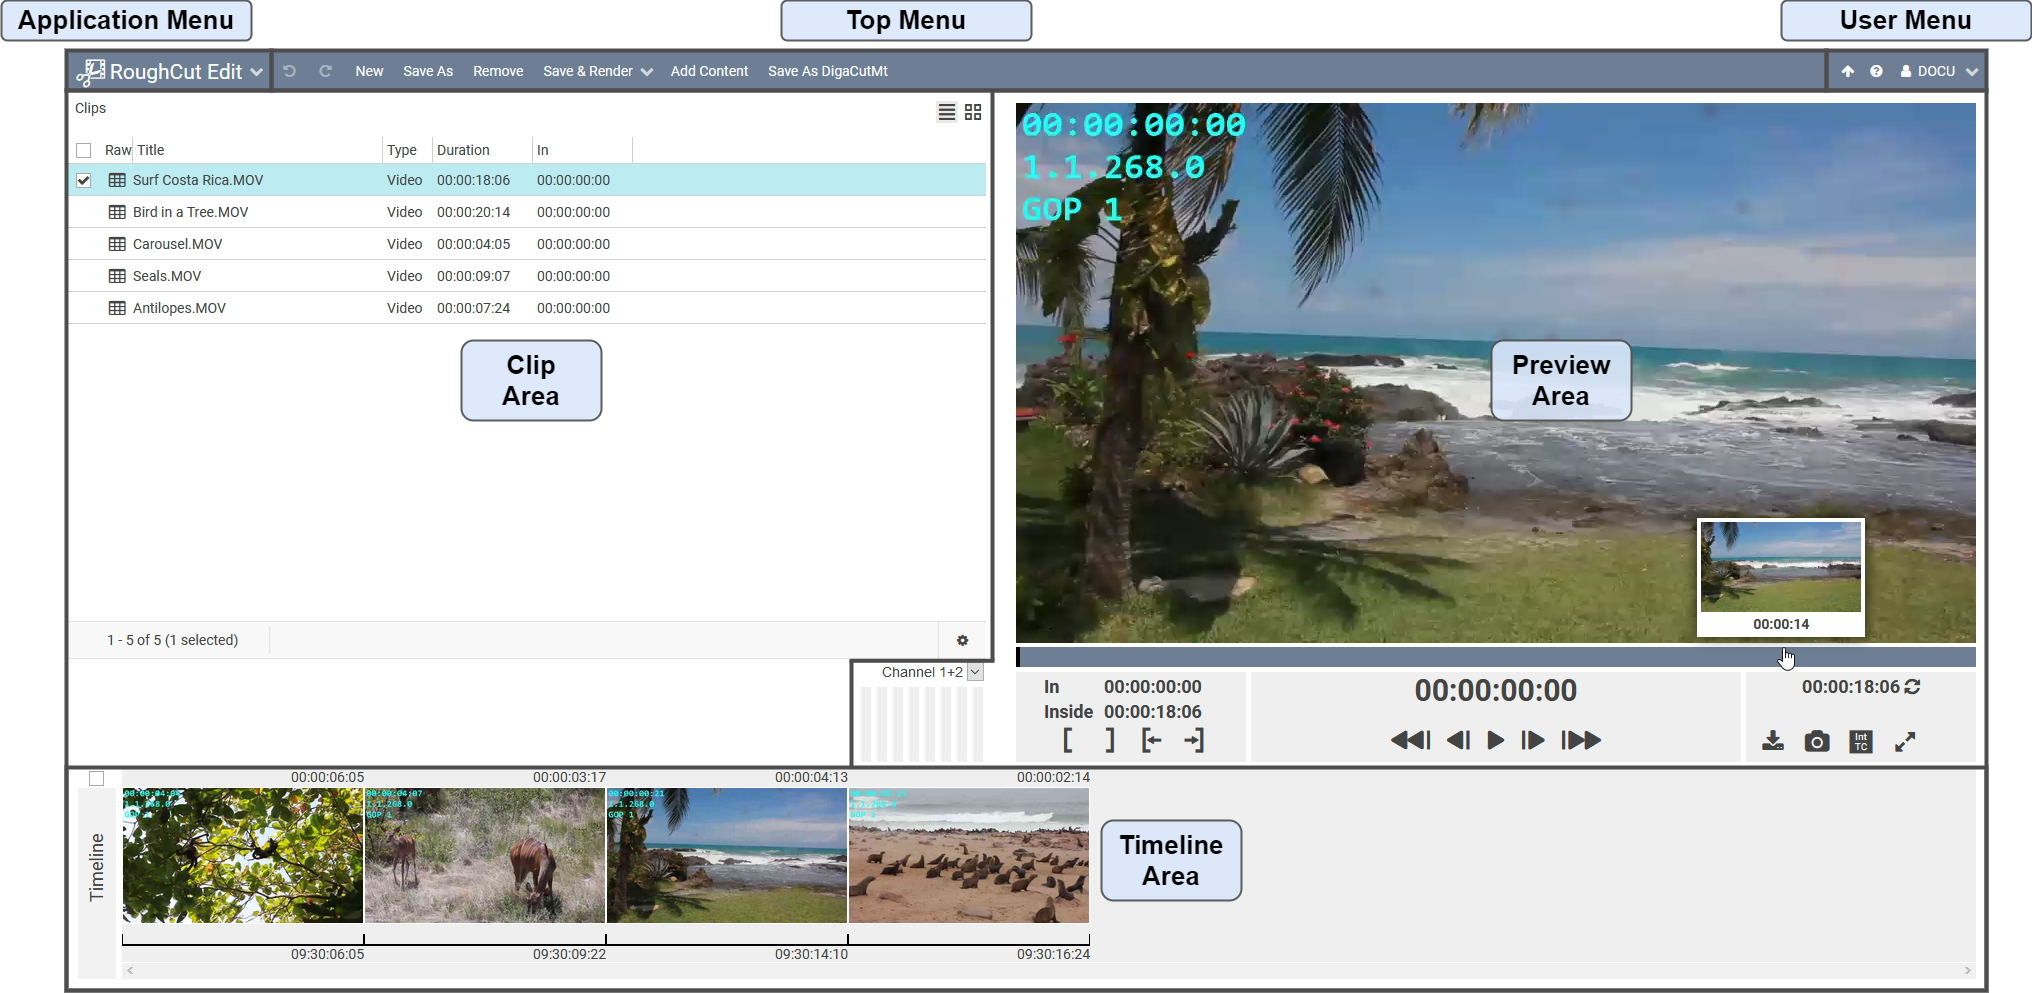Viewport: 2032px width, 993px height.
Task: Take a snapshot with camera icon
Action: 1816,741
